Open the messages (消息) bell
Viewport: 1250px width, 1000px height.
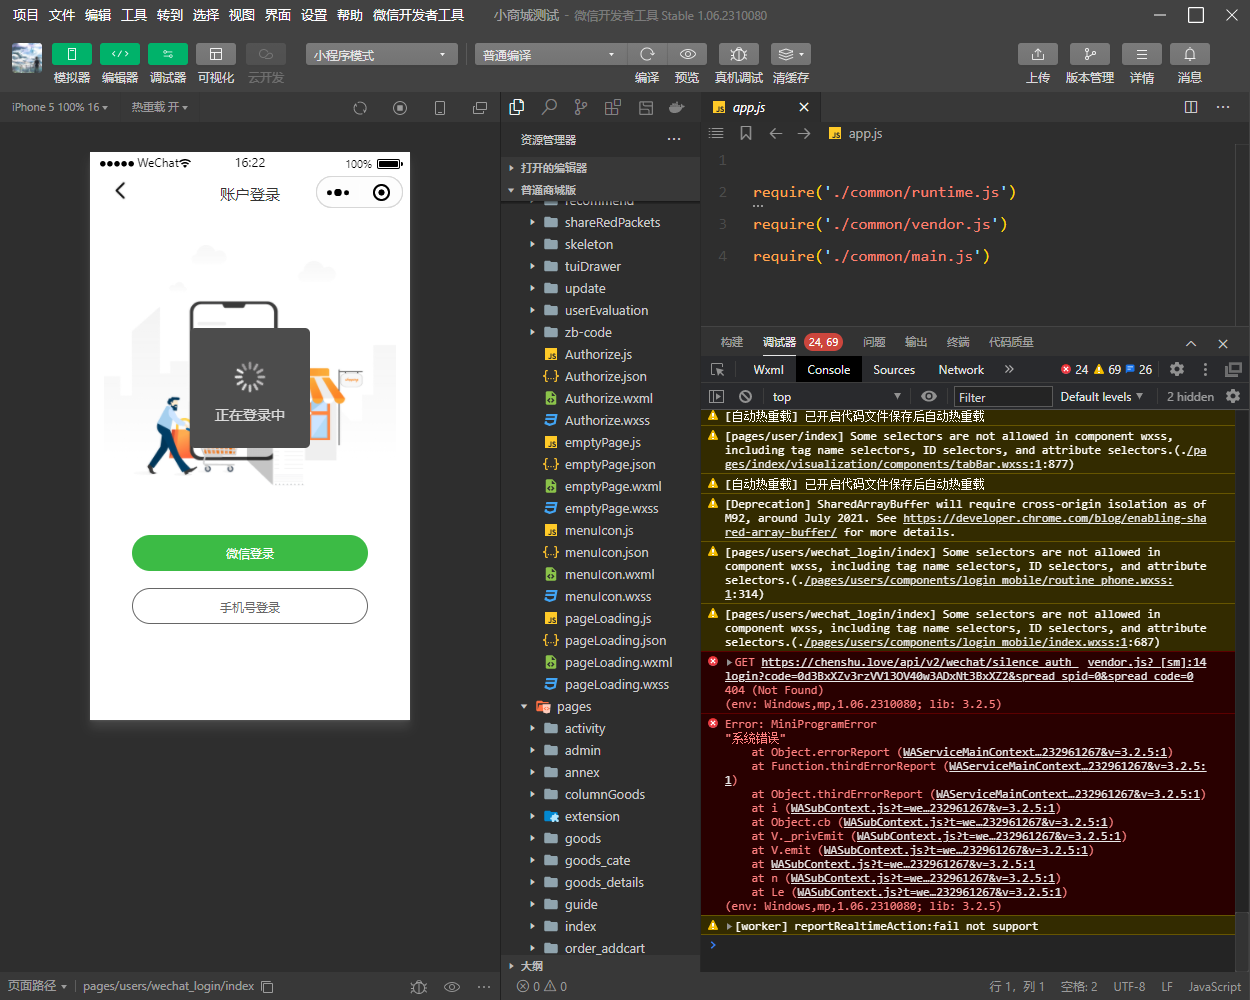tap(1190, 54)
